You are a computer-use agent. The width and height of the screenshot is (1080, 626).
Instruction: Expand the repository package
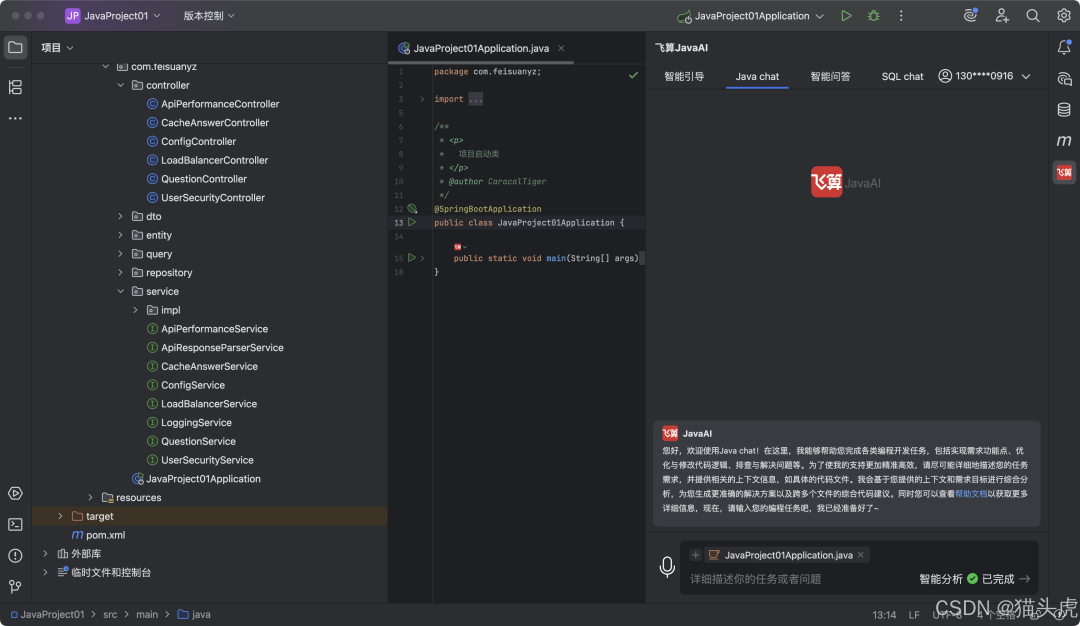(x=121, y=273)
